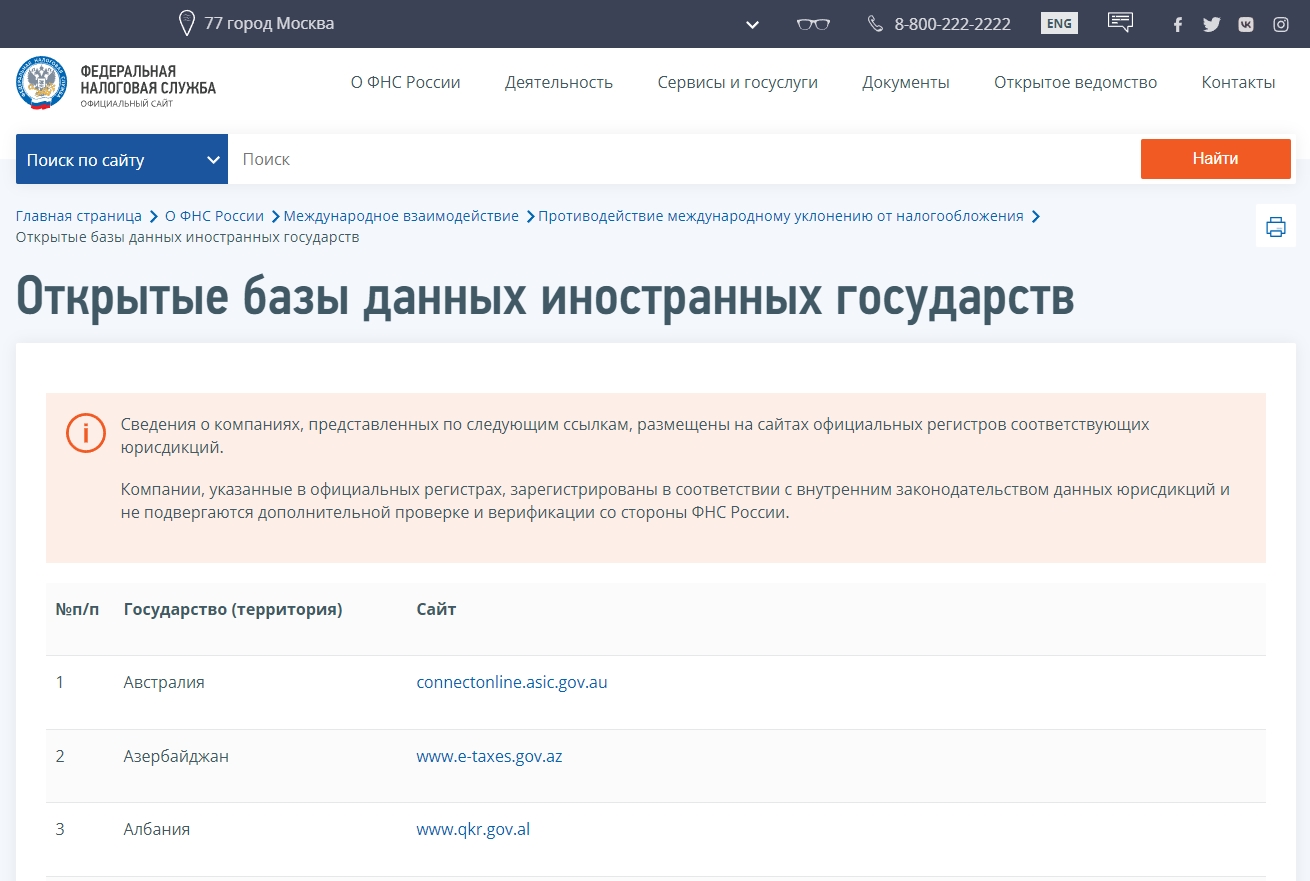Expand the top bar chevron dropdown
This screenshot has height=881, width=1310.
[x=752, y=24]
